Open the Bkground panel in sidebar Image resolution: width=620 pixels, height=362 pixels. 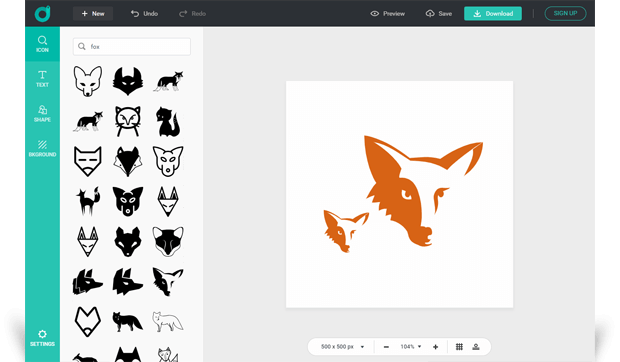[42, 148]
